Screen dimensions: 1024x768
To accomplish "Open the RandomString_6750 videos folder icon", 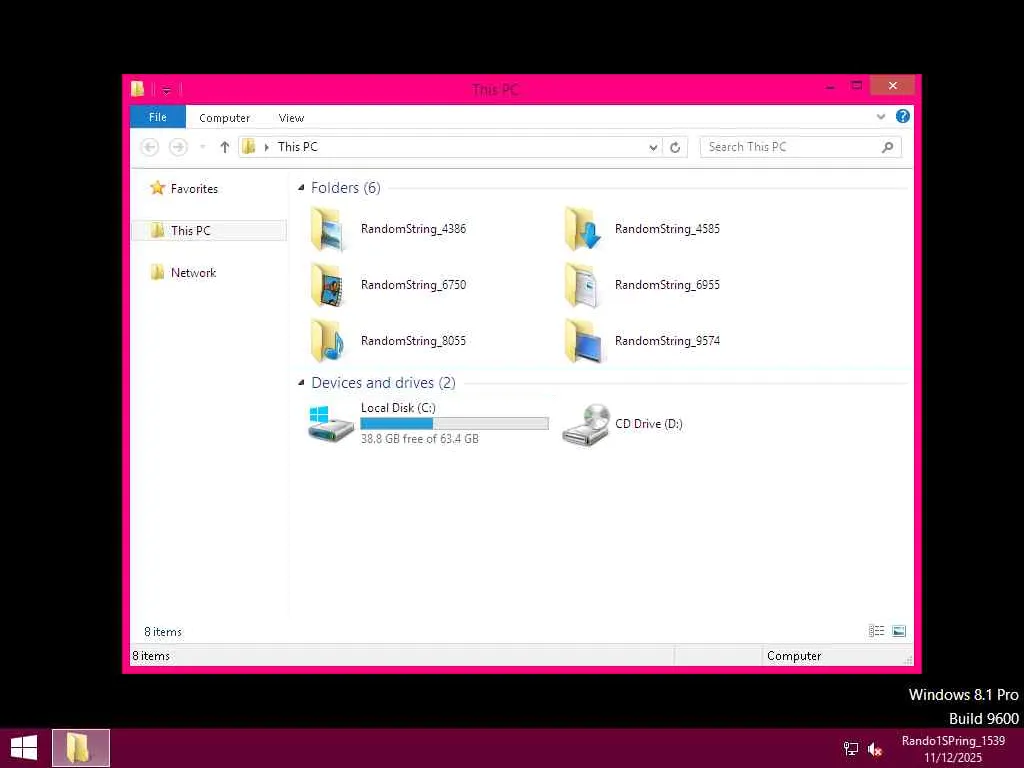I will point(327,285).
